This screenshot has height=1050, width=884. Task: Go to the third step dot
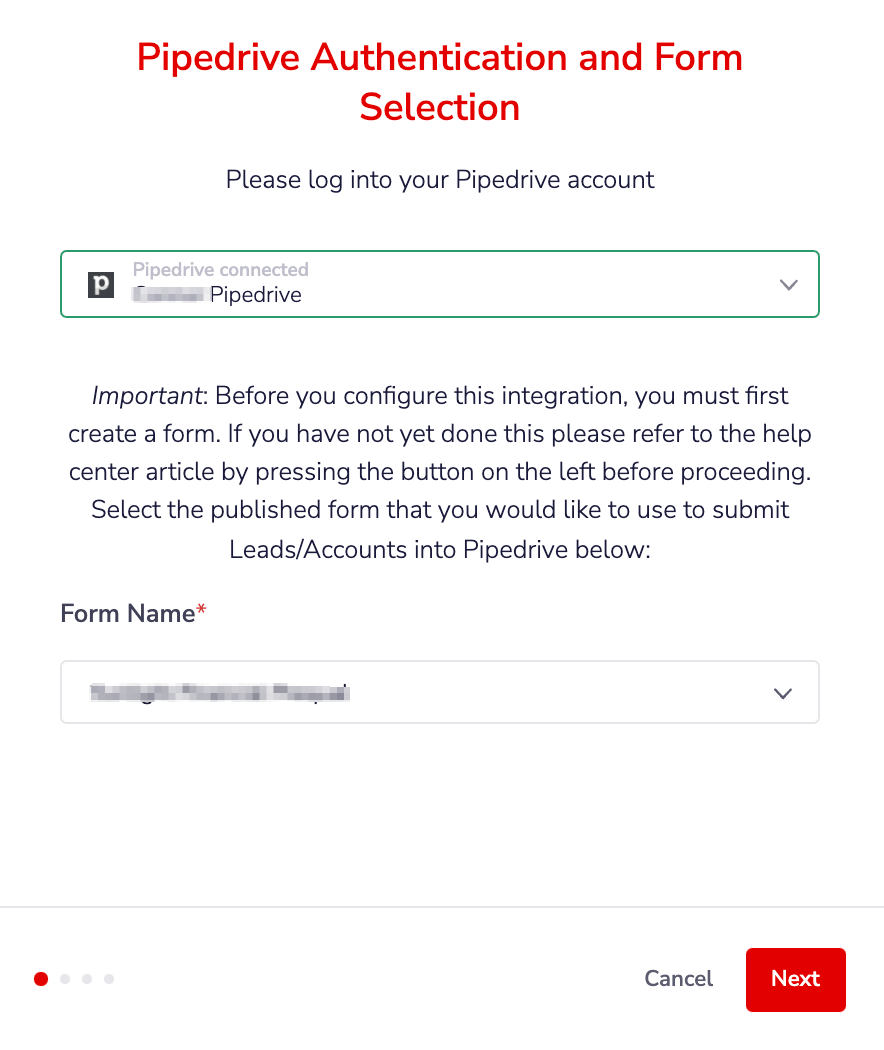tap(87, 979)
